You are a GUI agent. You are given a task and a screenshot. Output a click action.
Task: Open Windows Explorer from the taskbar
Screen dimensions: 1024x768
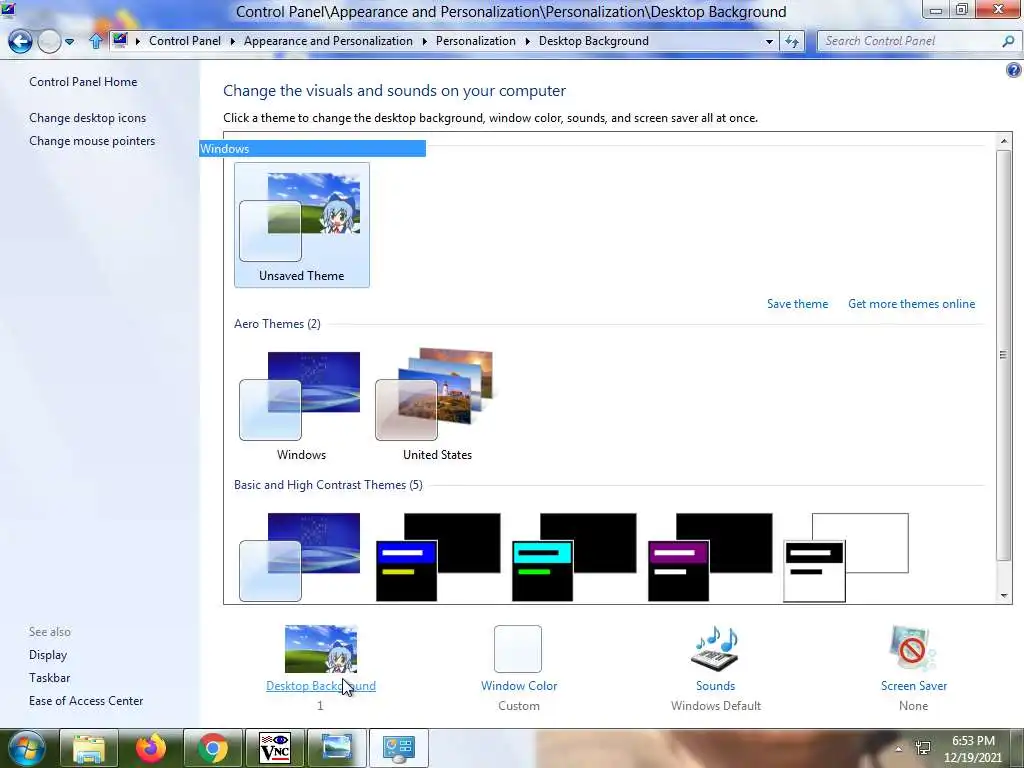pyautogui.click(x=89, y=748)
